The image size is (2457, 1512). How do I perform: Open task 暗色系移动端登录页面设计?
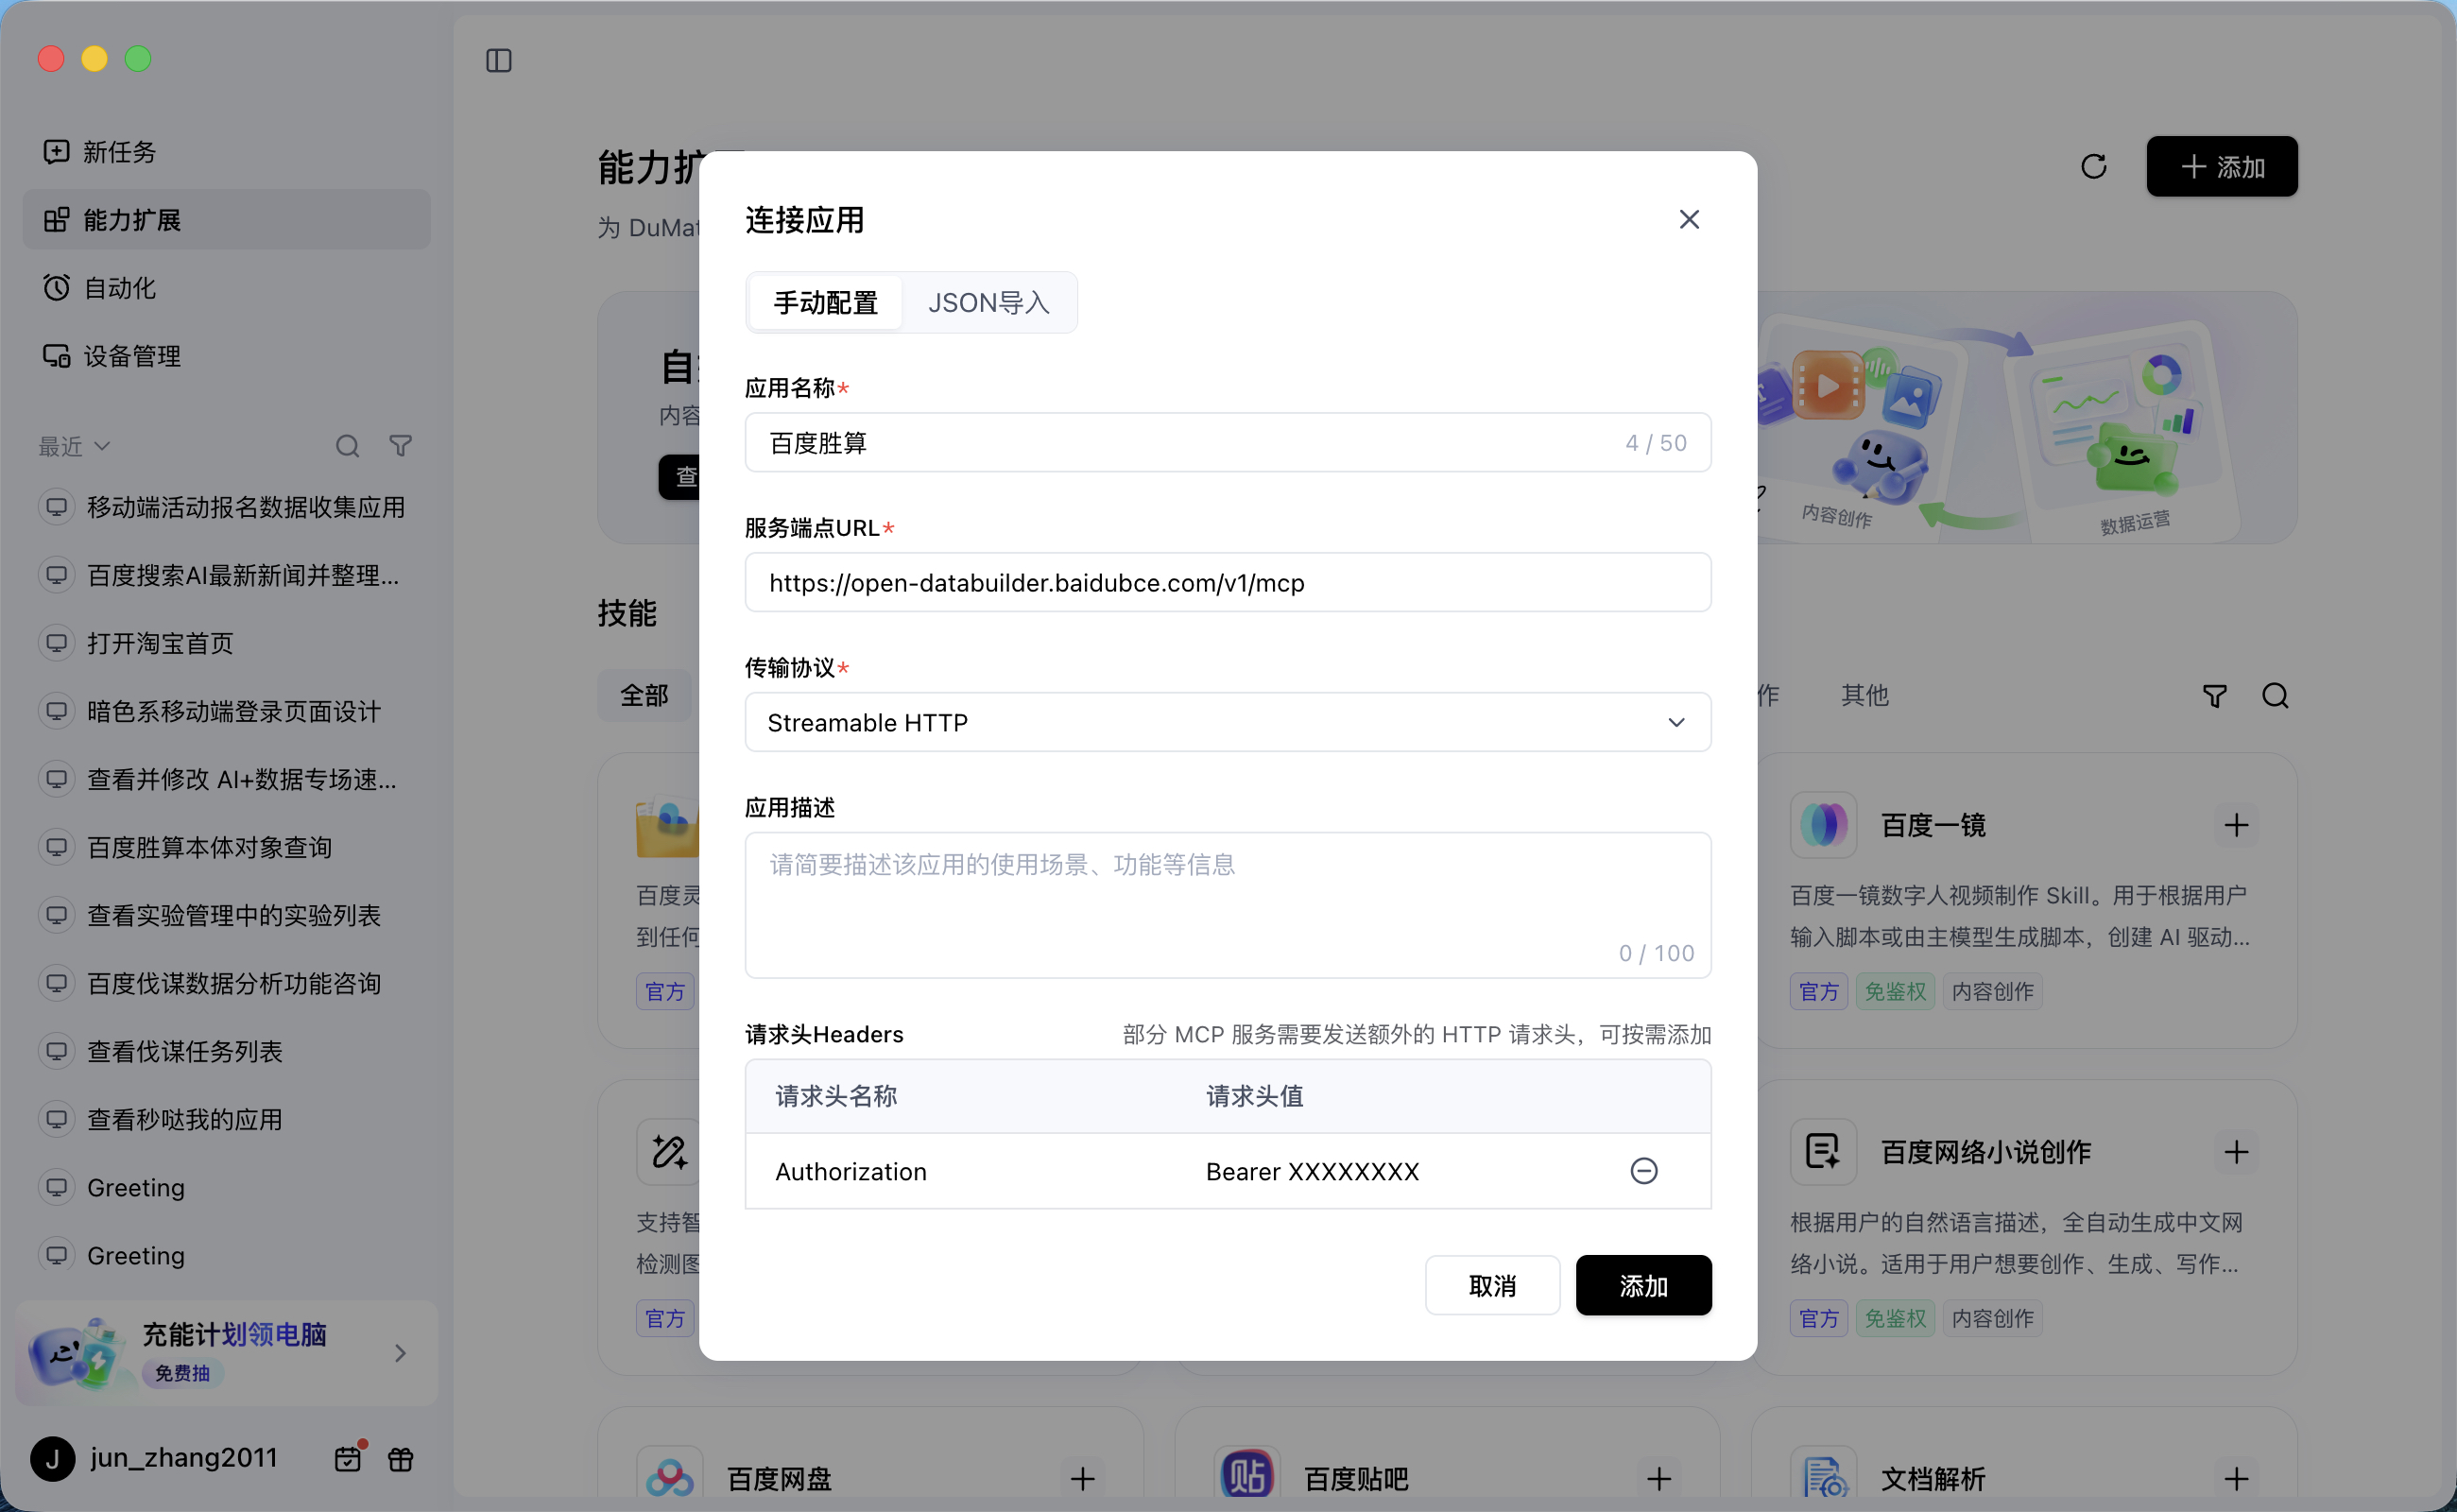click(227, 711)
